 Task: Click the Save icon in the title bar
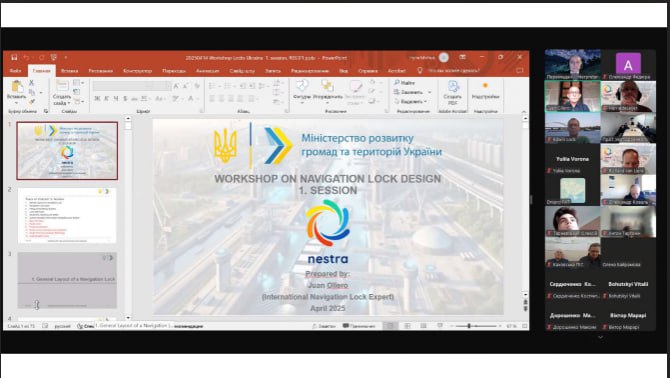tap(14, 57)
